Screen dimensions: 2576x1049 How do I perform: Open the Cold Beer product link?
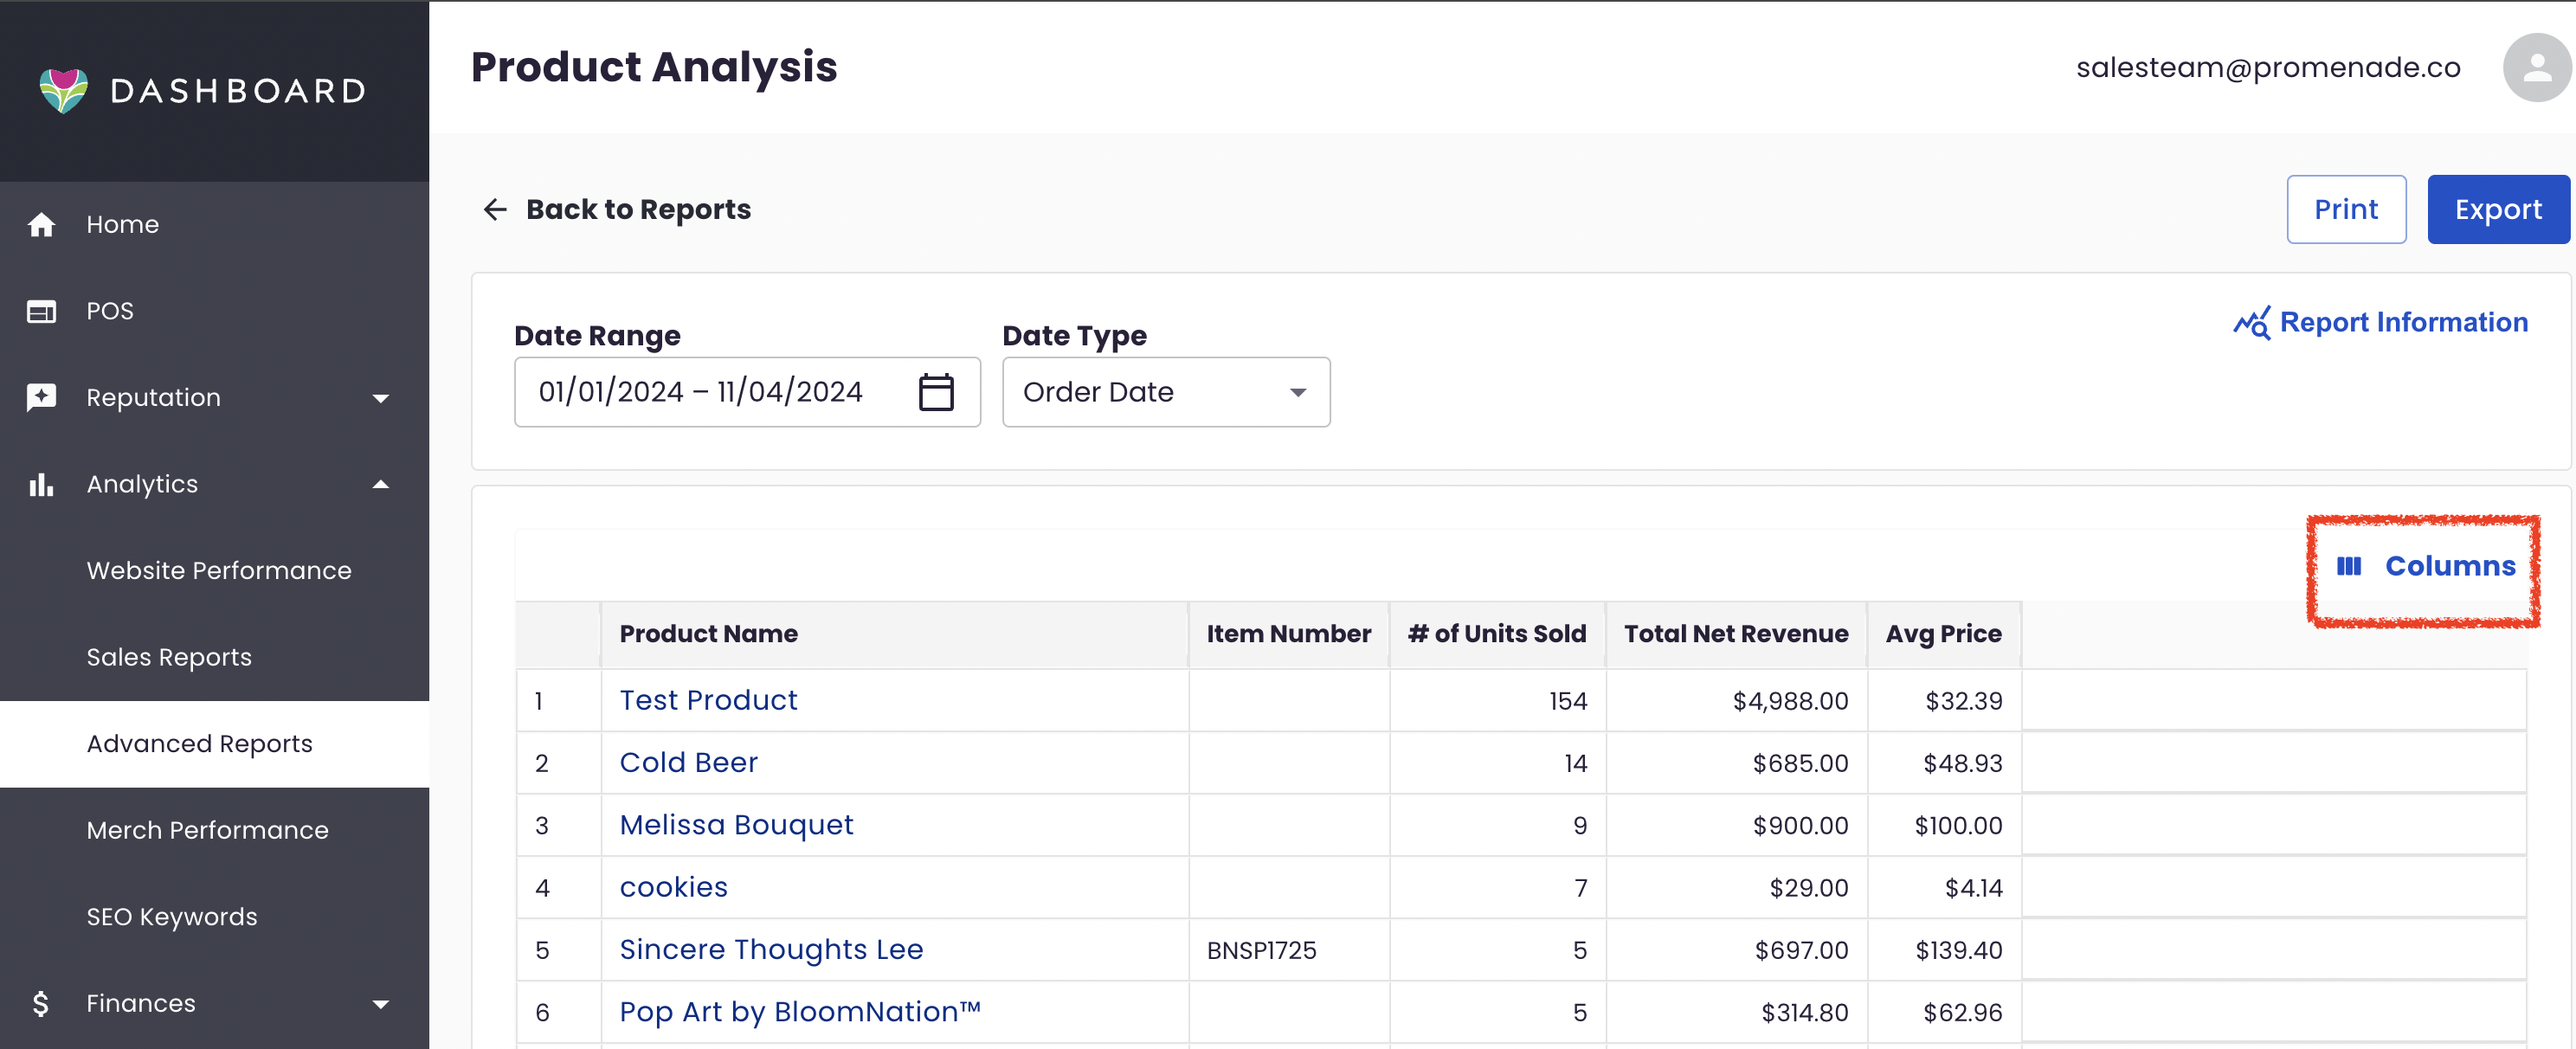[x=688, y=763]
